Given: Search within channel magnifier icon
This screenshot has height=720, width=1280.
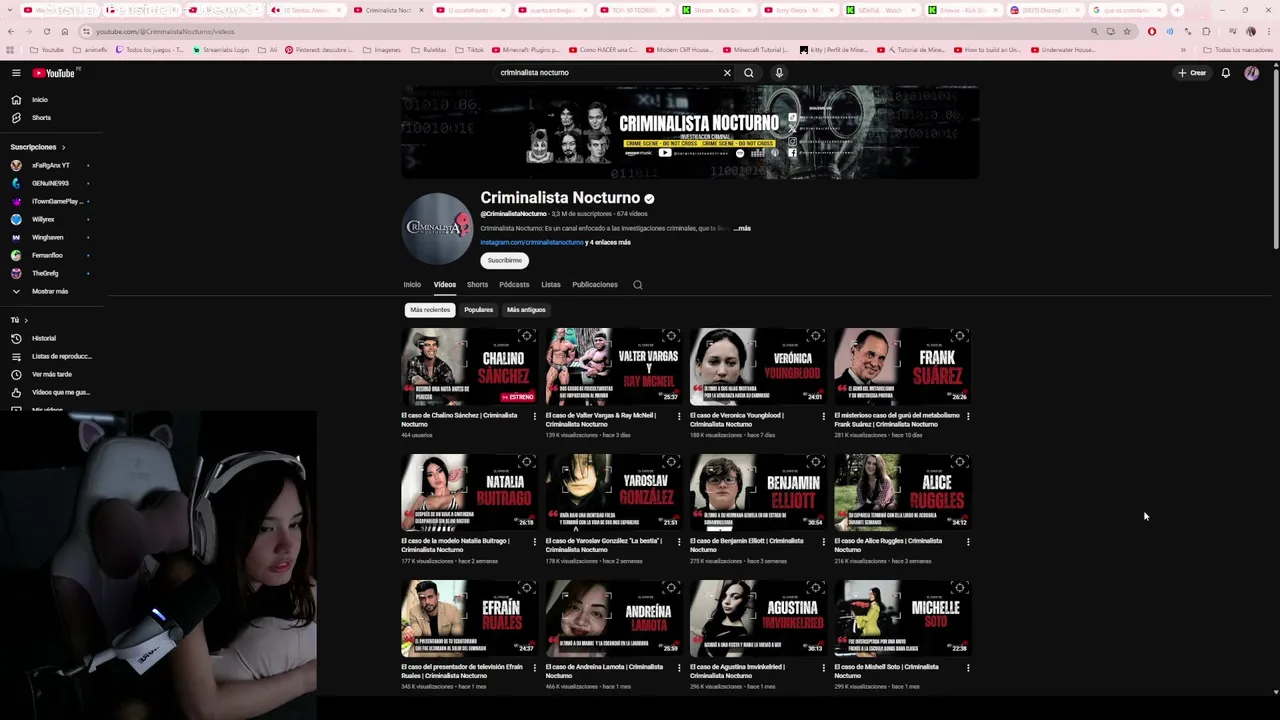Looking at the screenshot, I should [637, 285].
